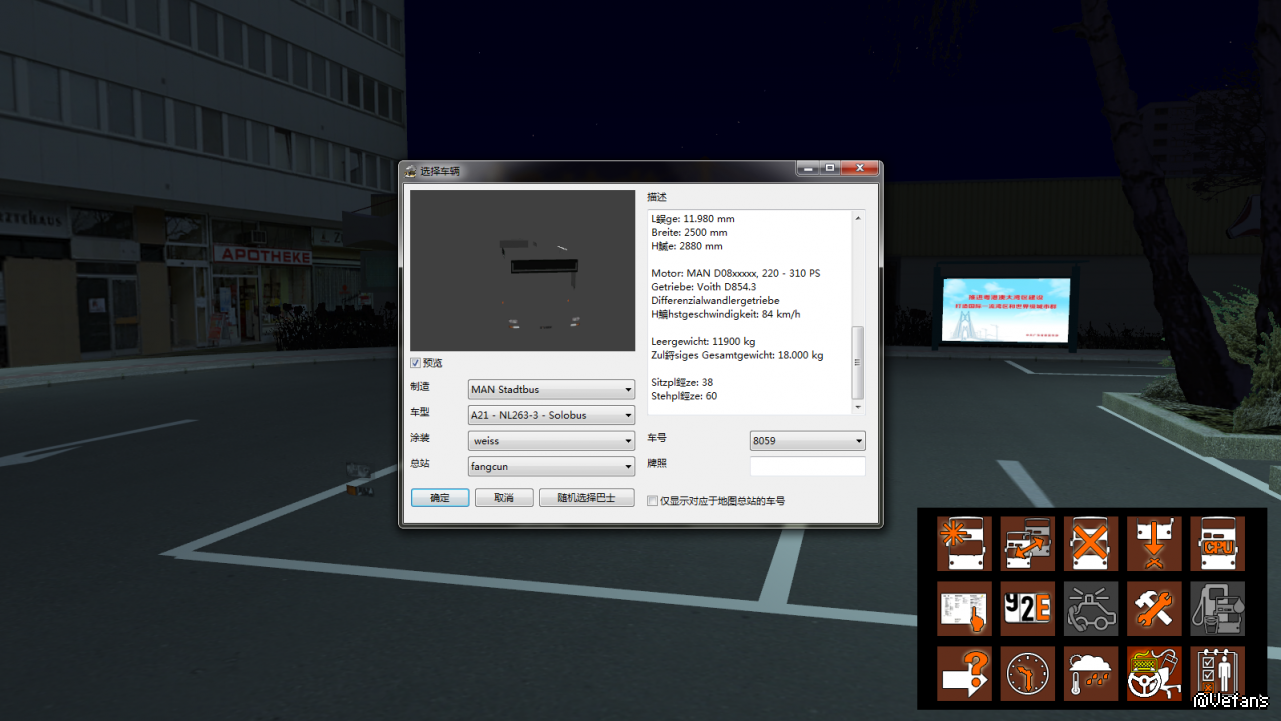The image size is (1281, 721).
Task: Click the 随机选择巴士 random bus button
Action: (x=586, y=498)
